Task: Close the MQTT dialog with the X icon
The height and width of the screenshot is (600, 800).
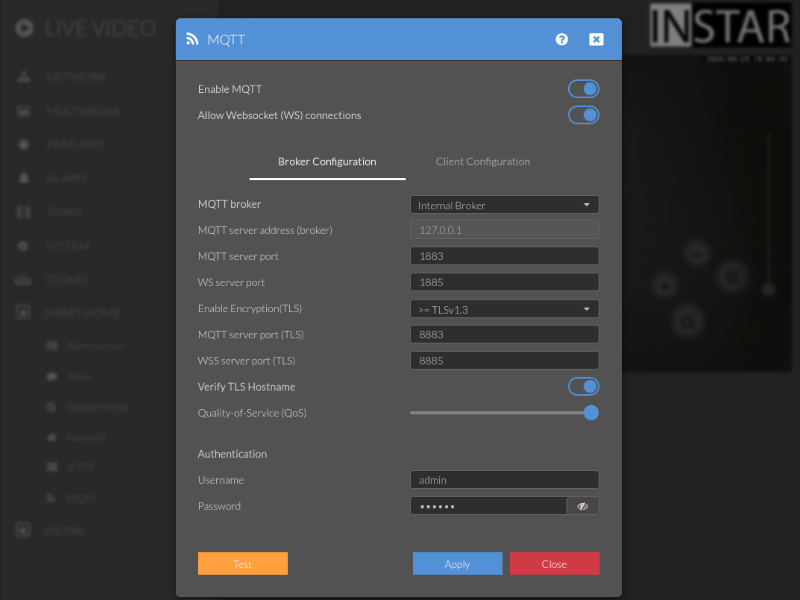Action: (596, 39)
